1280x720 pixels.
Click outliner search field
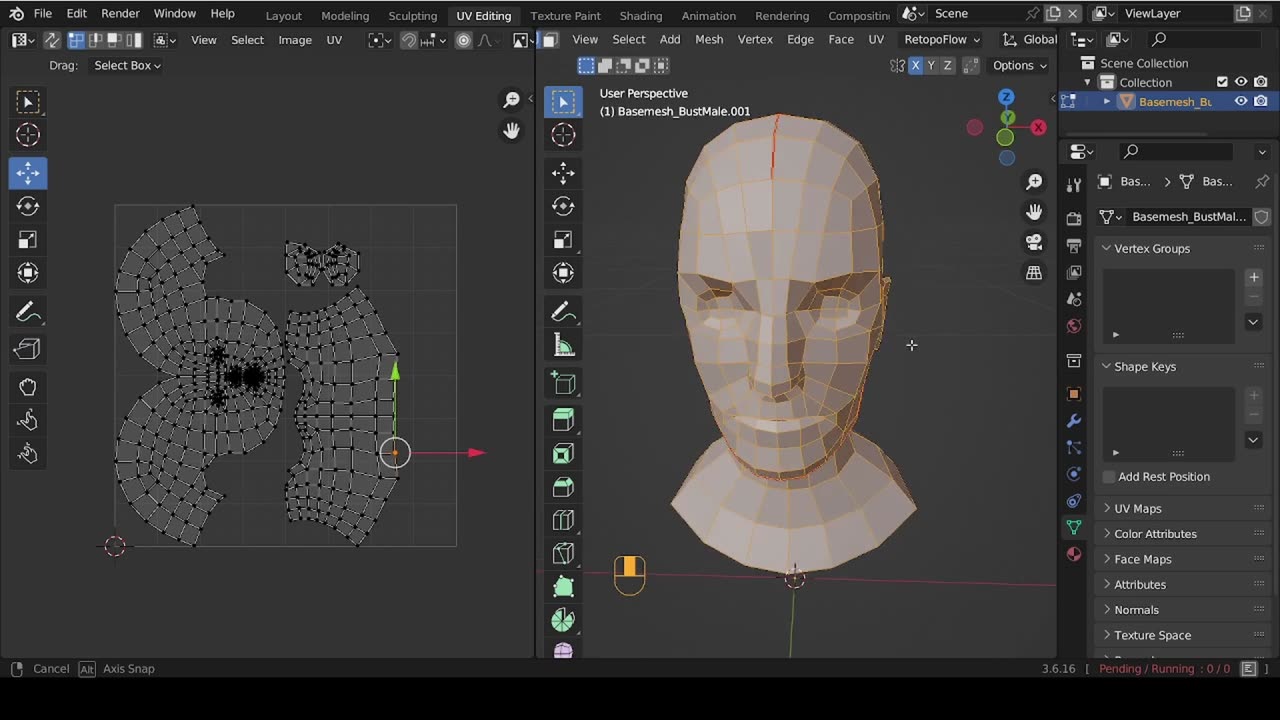[1205, 39]
